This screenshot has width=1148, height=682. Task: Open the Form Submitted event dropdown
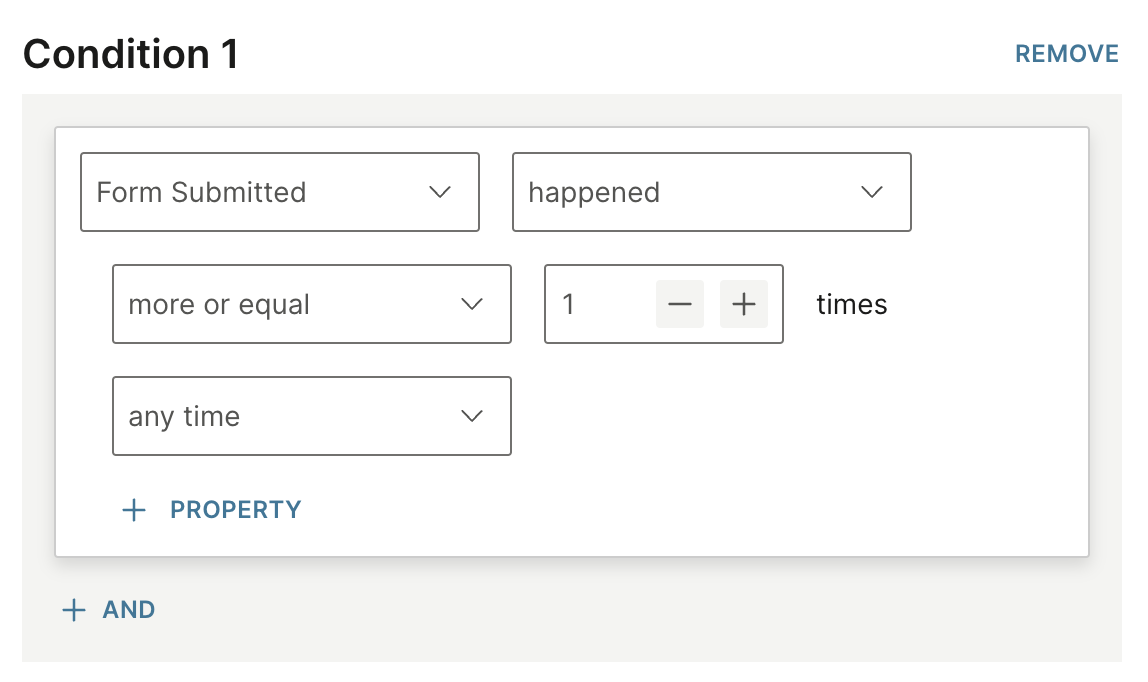pos(280,192)
